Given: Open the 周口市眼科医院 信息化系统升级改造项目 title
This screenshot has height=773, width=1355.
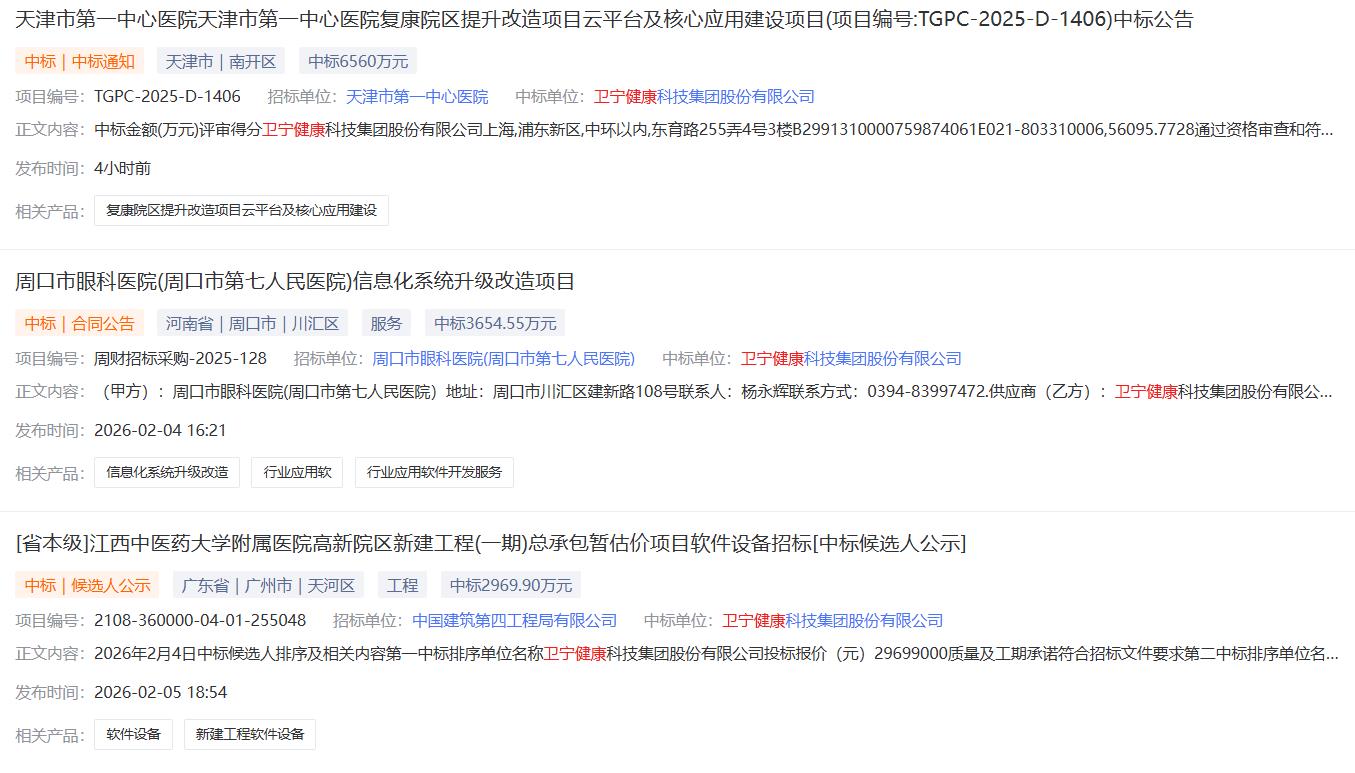Looking at the screenshot, I should [x=295, y=281].
